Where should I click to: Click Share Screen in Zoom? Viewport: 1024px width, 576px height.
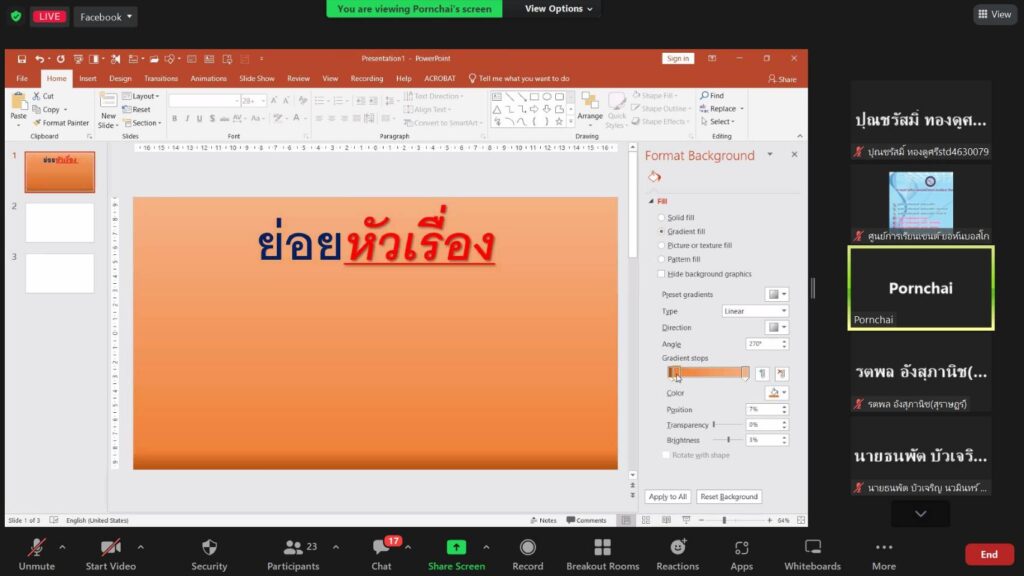coord(456,554)
